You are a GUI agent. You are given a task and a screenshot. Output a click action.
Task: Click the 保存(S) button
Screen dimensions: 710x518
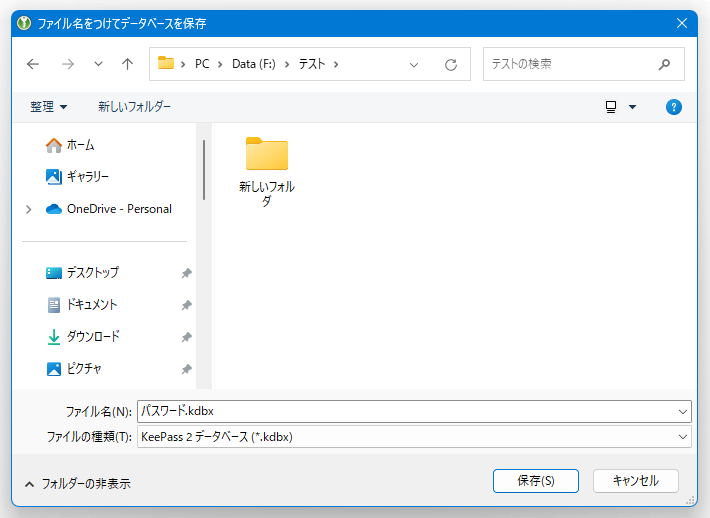point(536,481)
